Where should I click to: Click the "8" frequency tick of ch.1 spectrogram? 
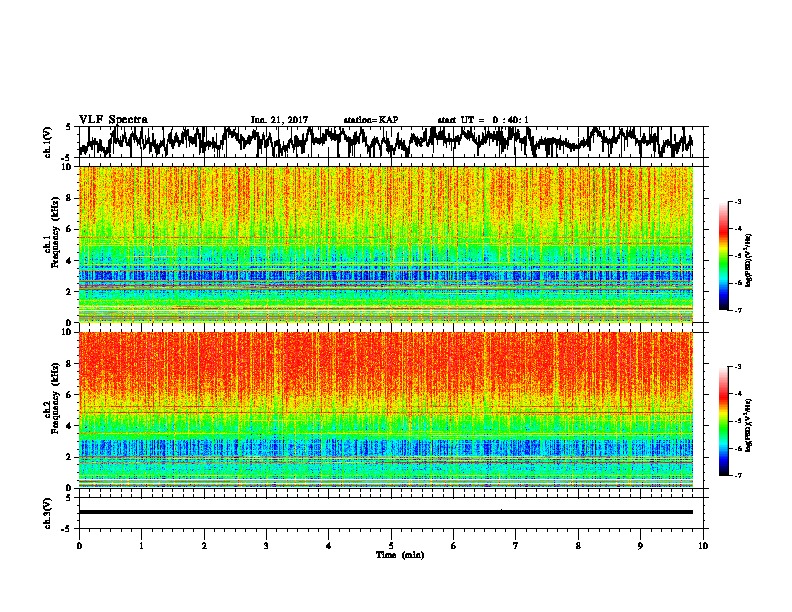click(x=70, y=198)
